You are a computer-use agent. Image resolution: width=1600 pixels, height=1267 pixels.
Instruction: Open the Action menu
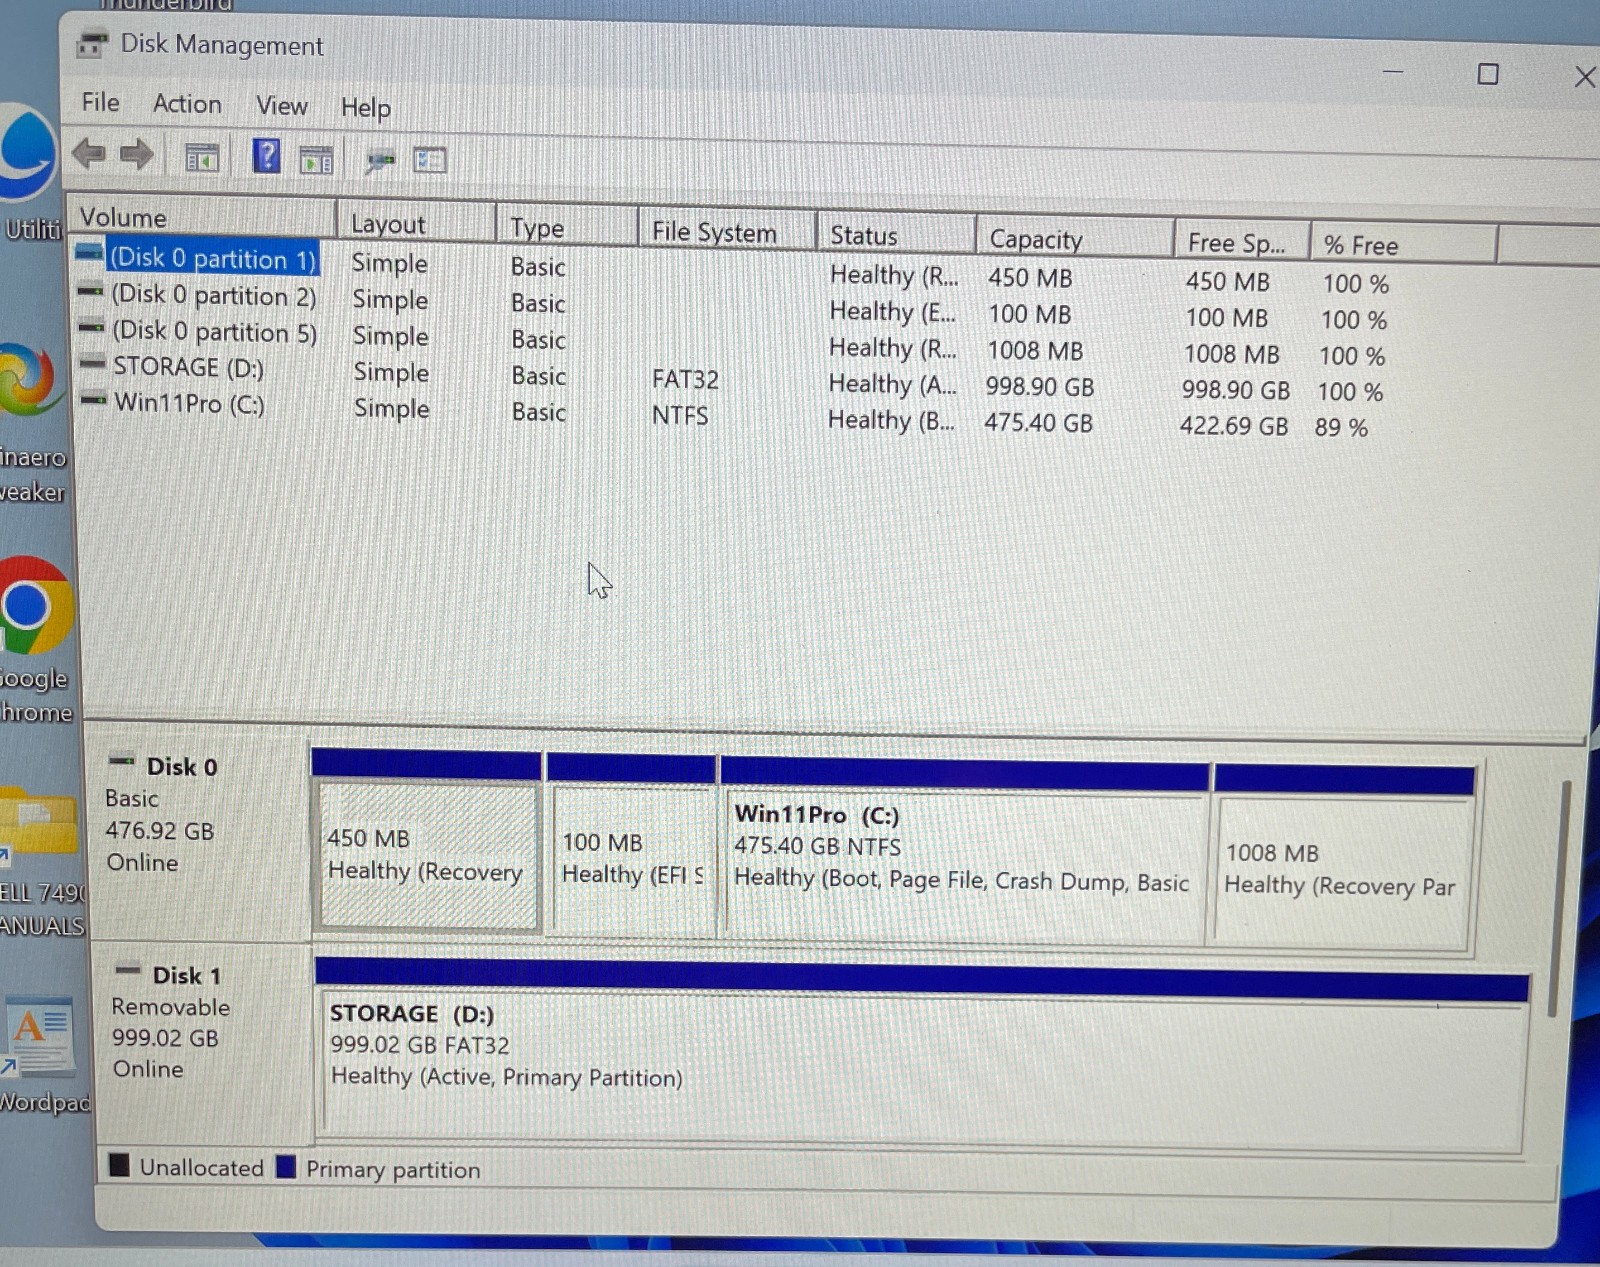(x=187, y=104)
